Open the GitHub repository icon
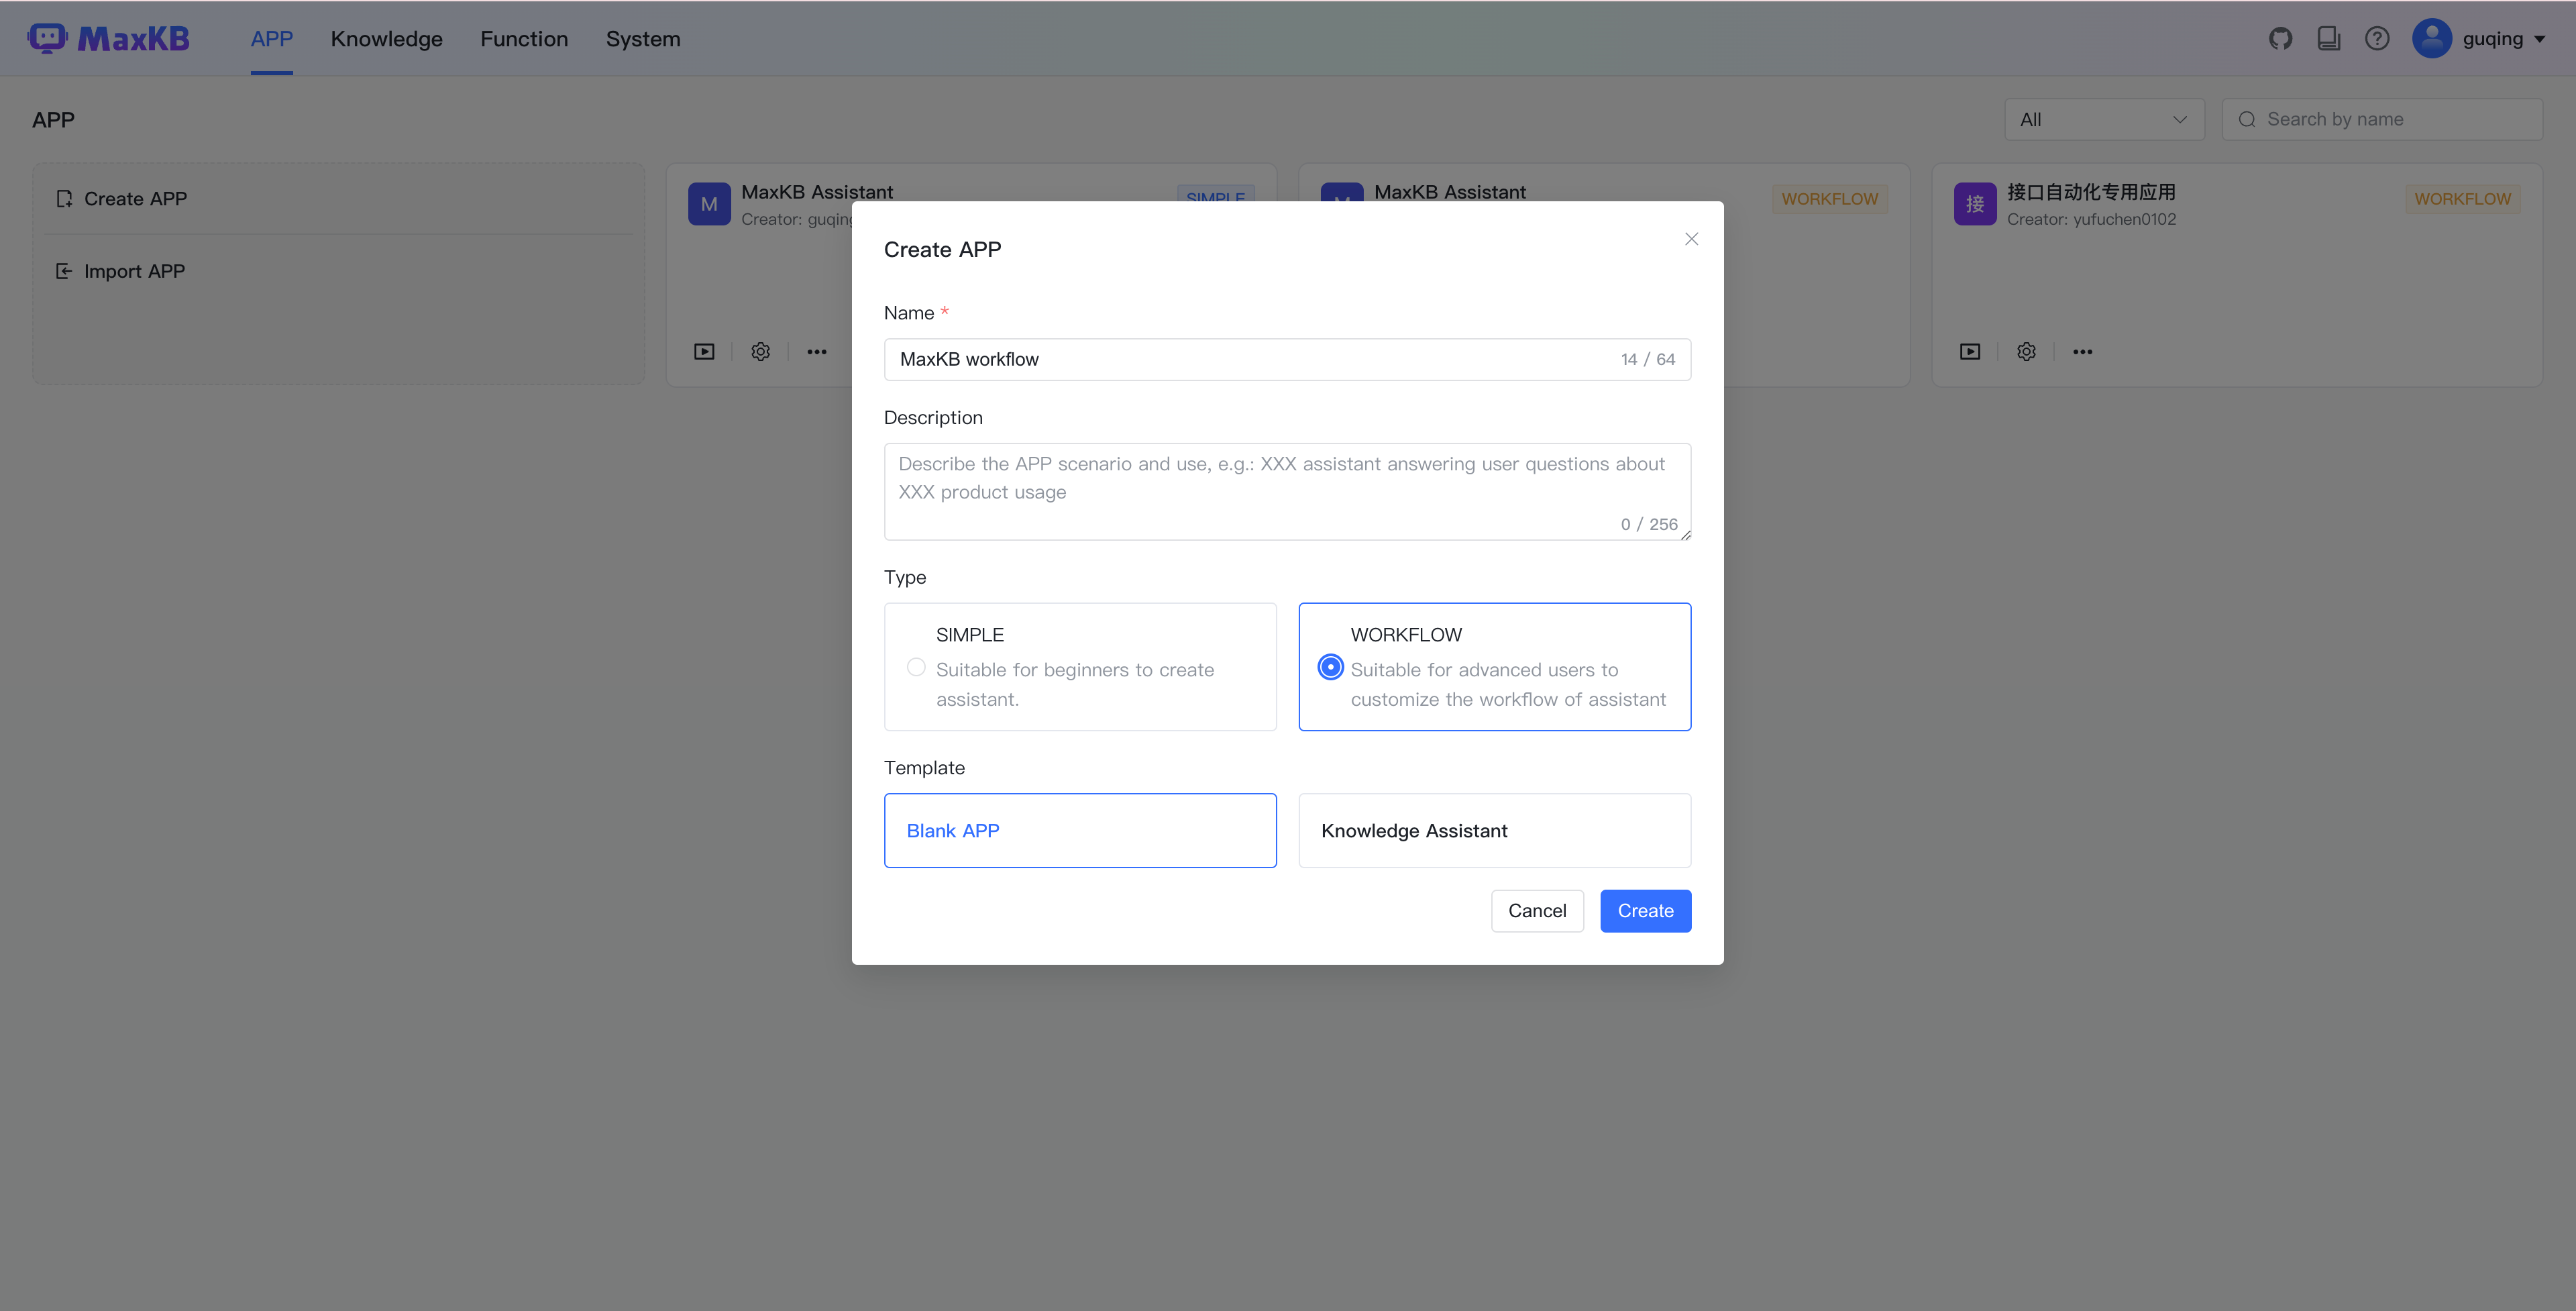The image size is (2576, 1311). (2280, 38)
